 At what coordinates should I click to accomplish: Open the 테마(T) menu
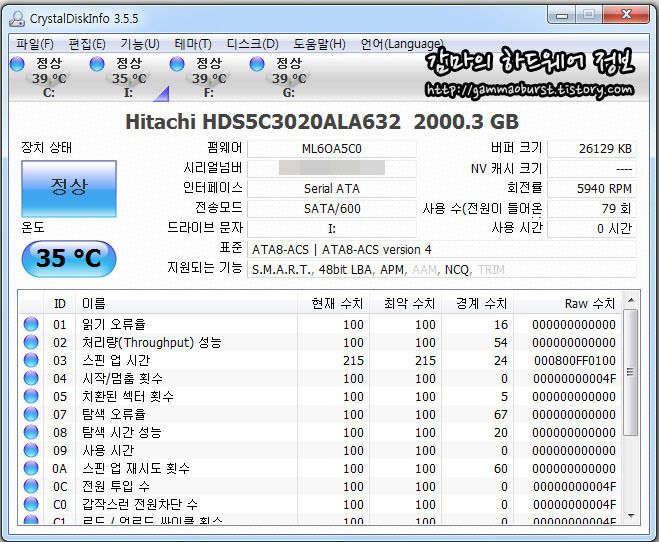point(192,44)
